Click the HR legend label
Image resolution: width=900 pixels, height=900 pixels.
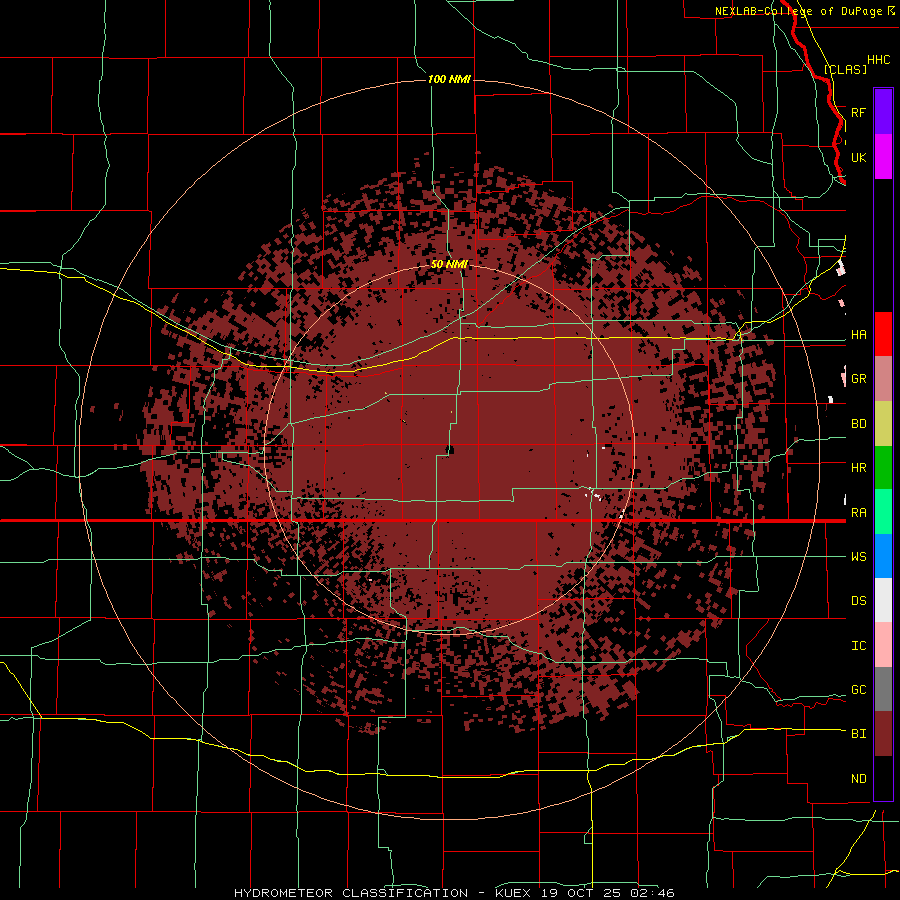tap(858, 468)
